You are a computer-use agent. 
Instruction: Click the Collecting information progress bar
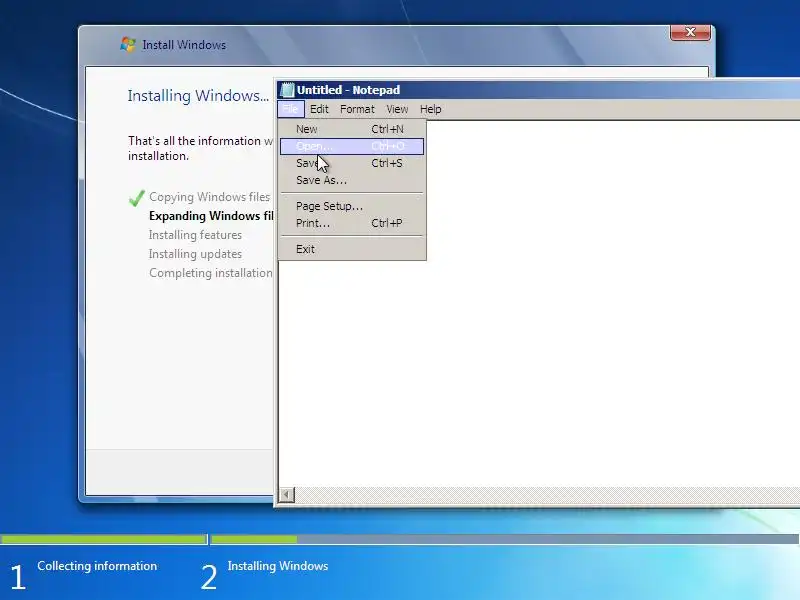104,539
